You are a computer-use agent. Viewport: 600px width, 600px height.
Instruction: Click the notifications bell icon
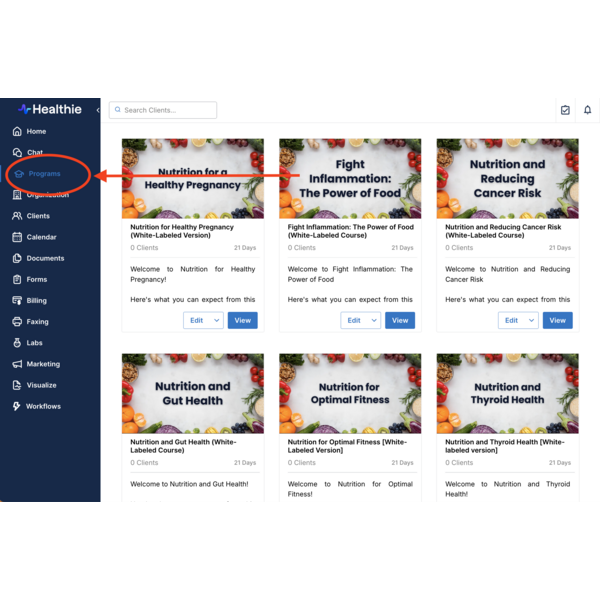pyautogui.click(x=587, y=110)
